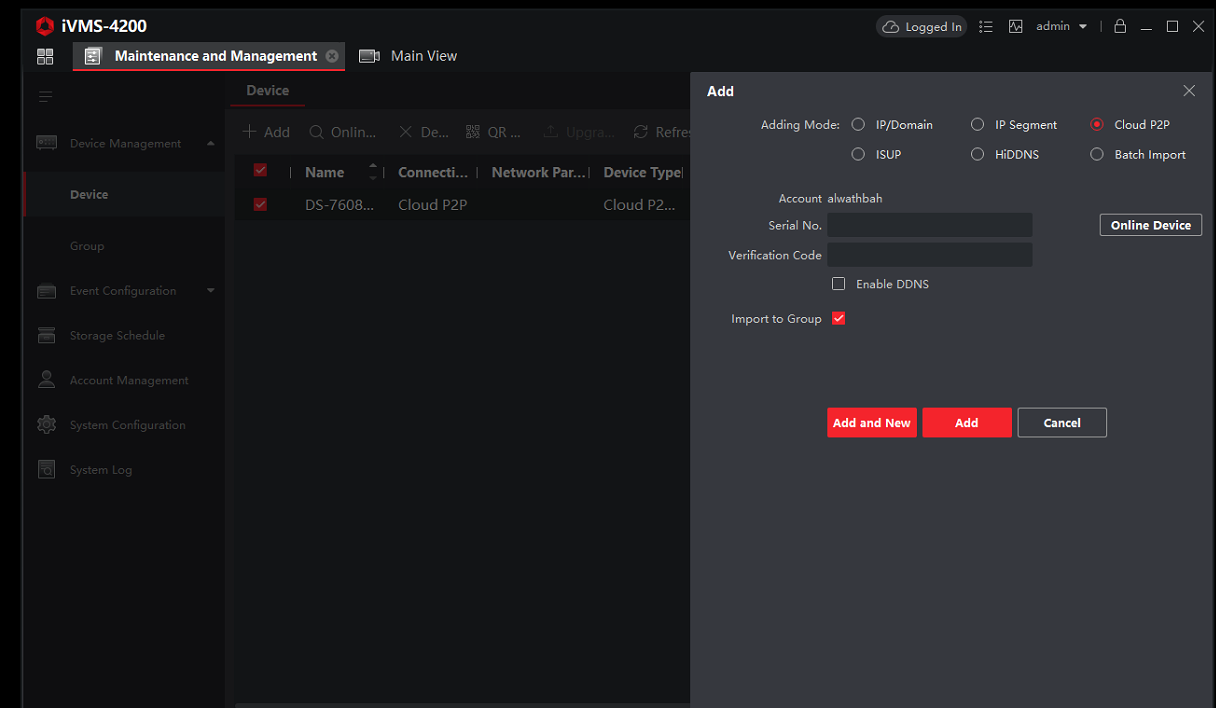Click the Logged In cloud status icon
1216x708 pixels.
point(890,27)
